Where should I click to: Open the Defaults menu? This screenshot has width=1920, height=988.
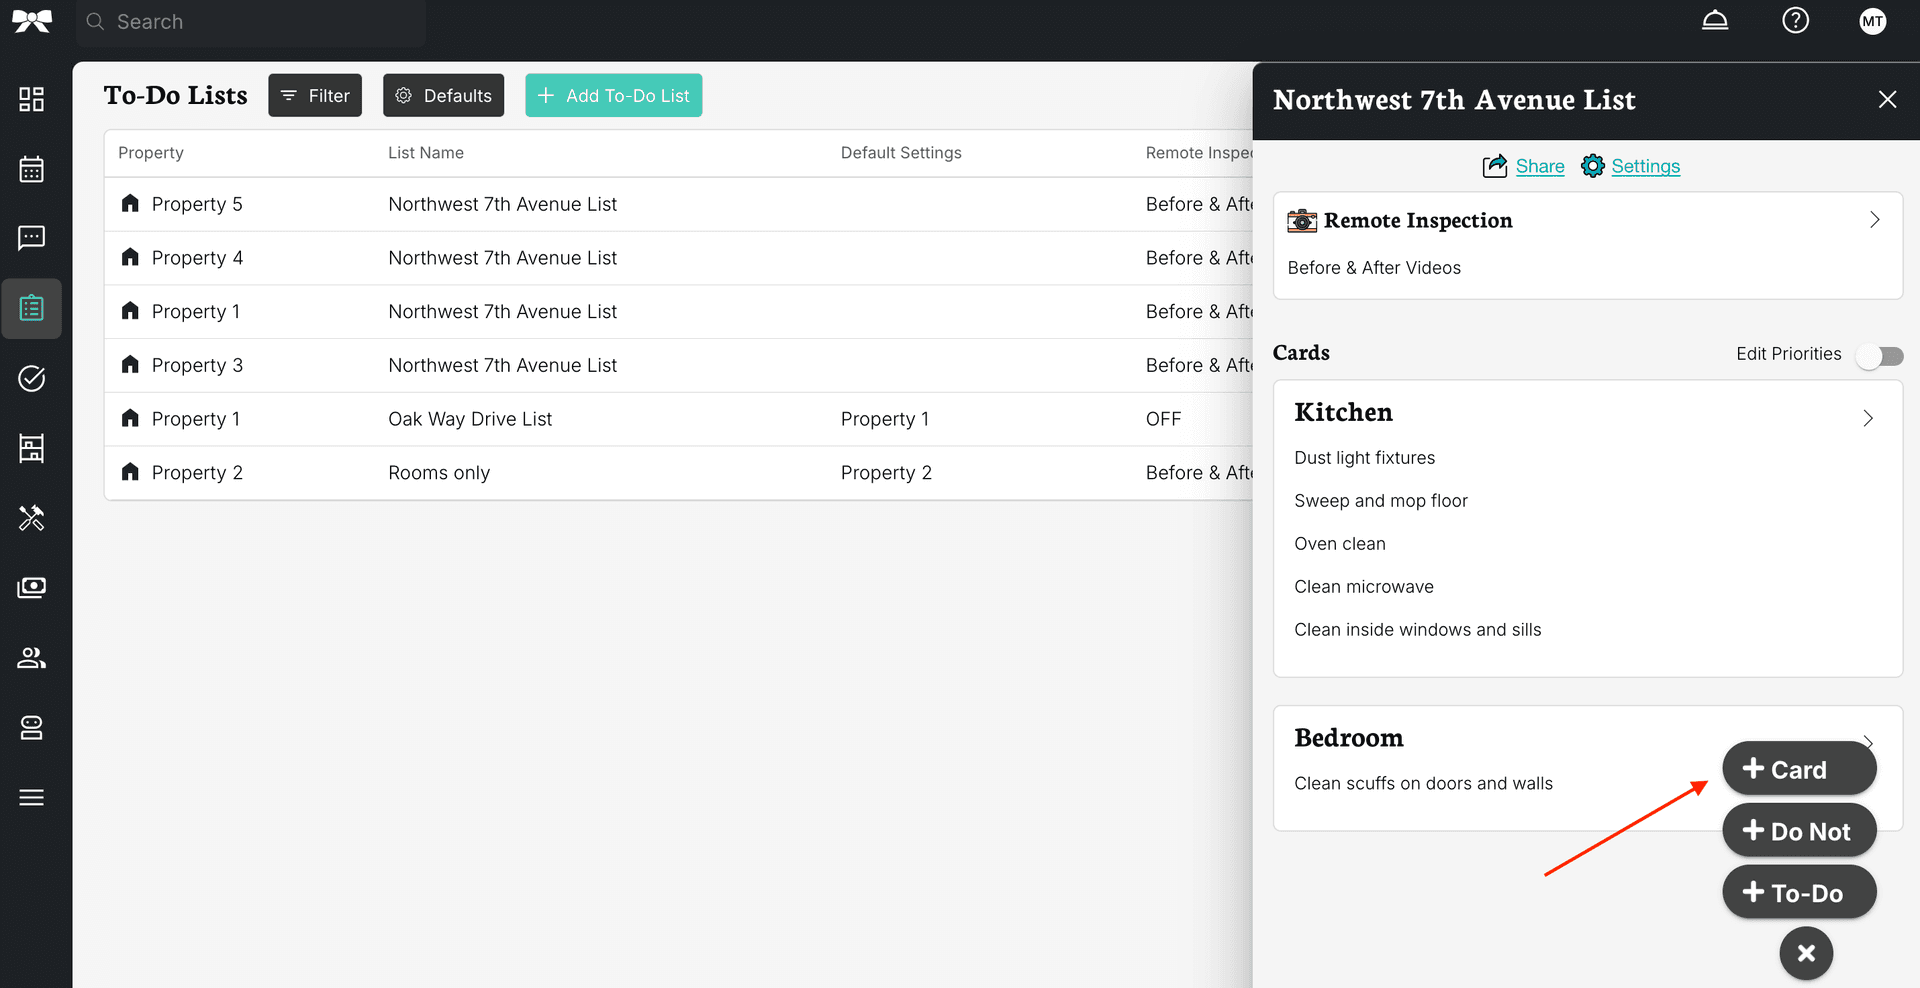tap(443, 95)
